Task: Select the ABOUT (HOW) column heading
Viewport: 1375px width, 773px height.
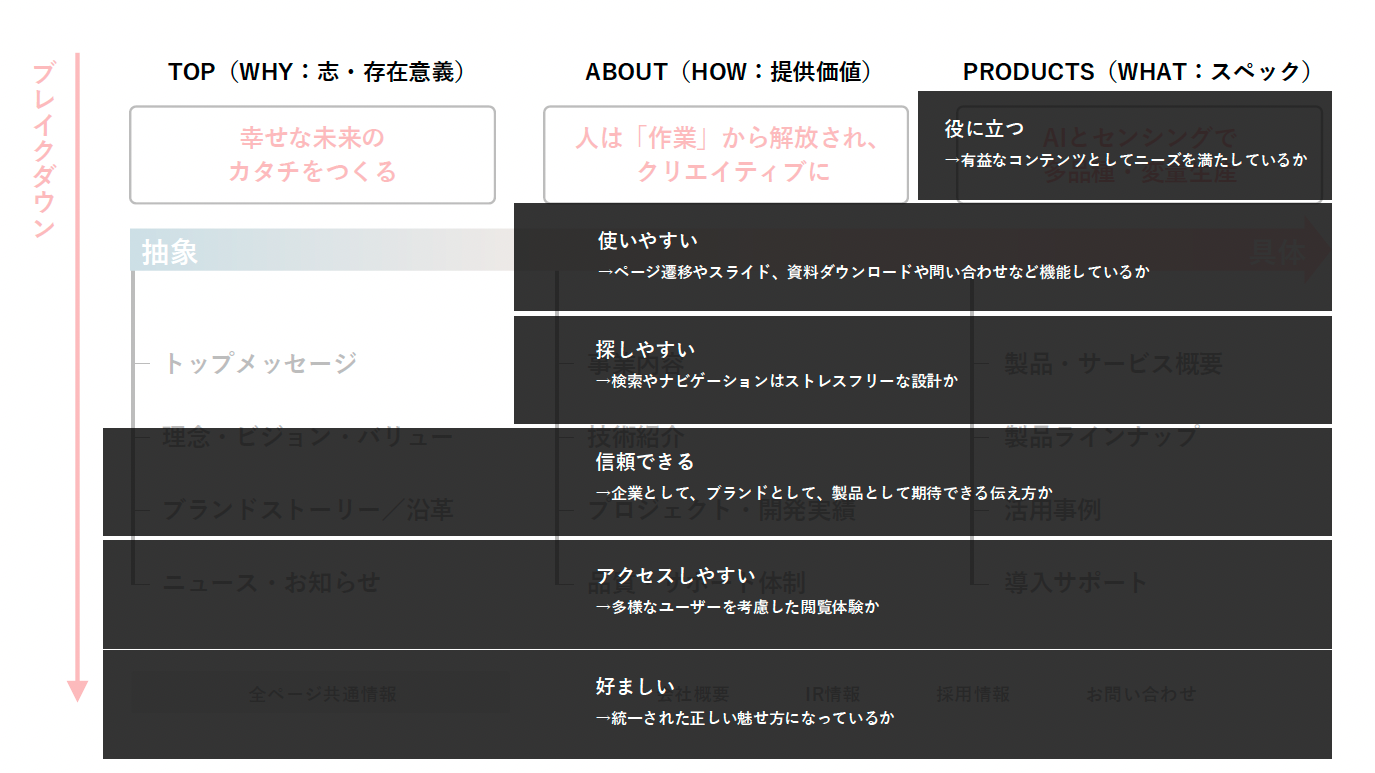Action: [729, 72]
